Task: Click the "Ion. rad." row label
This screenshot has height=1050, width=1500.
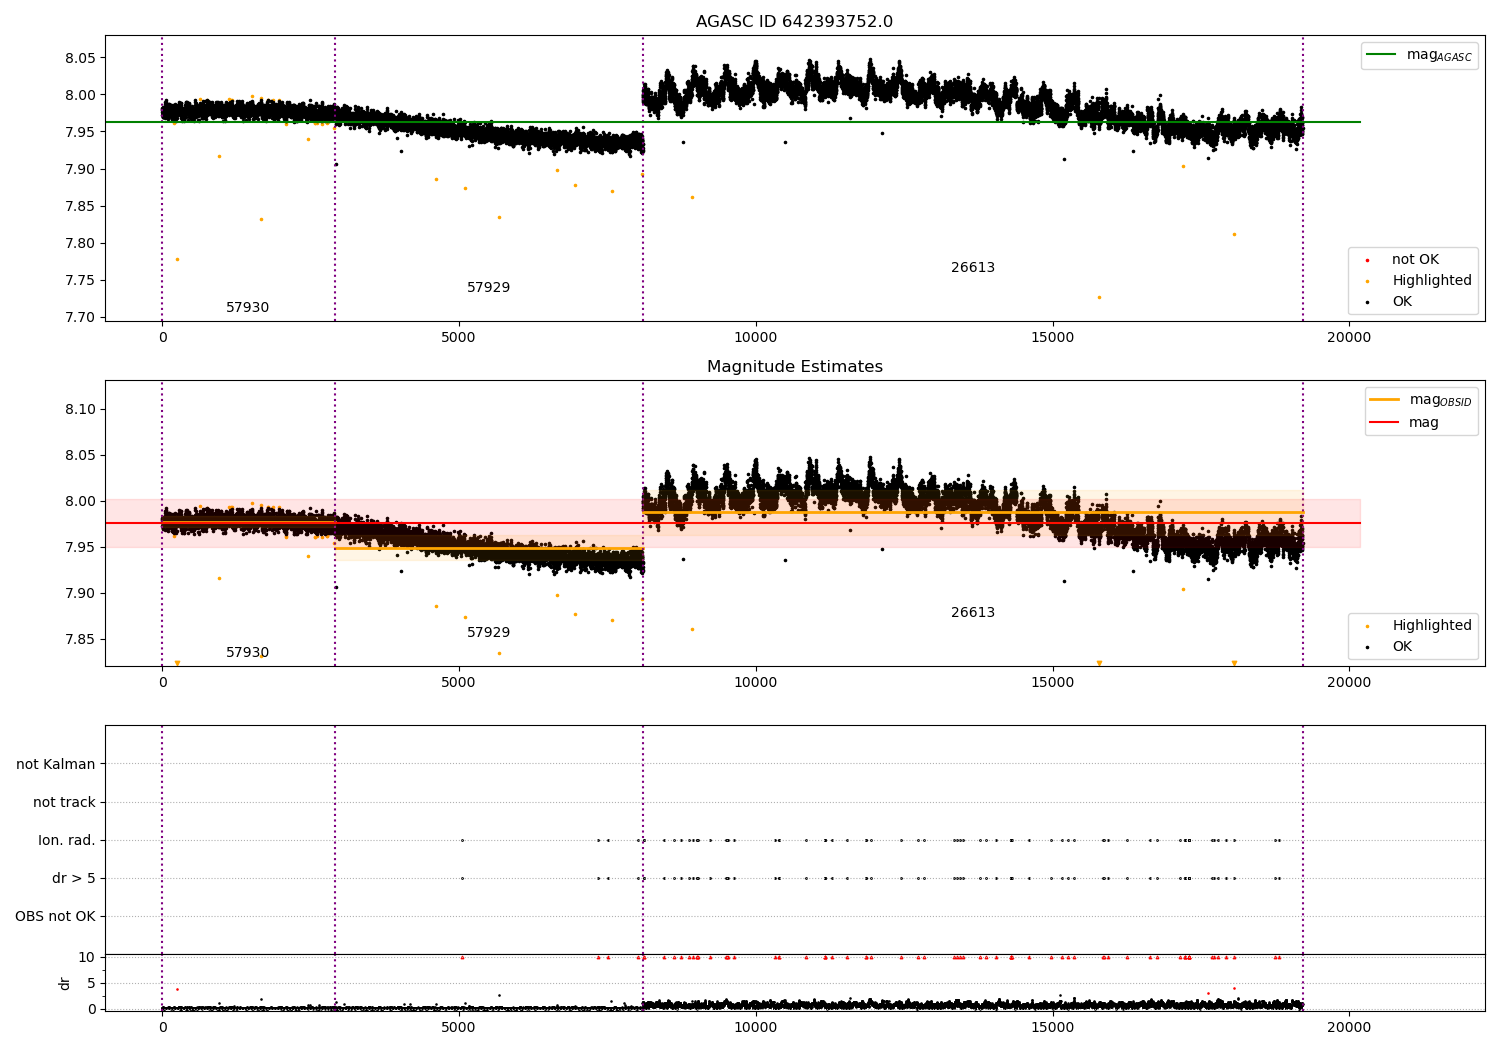Action: (67, 841)
